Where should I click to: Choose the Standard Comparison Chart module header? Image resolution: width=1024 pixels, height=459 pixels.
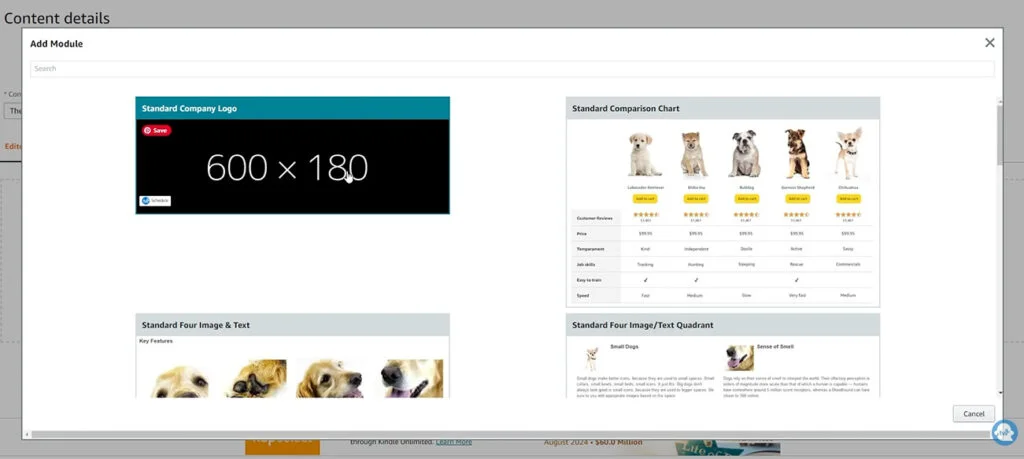coord(723,108)
